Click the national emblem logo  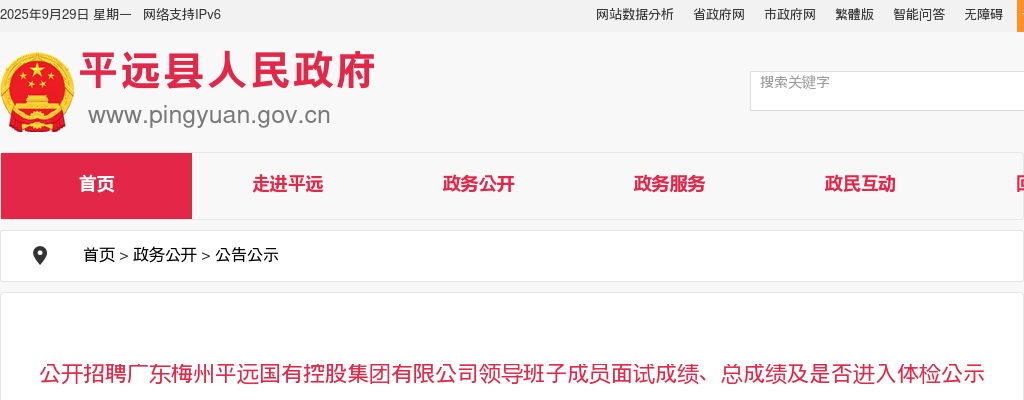click(x=37, y=92)
